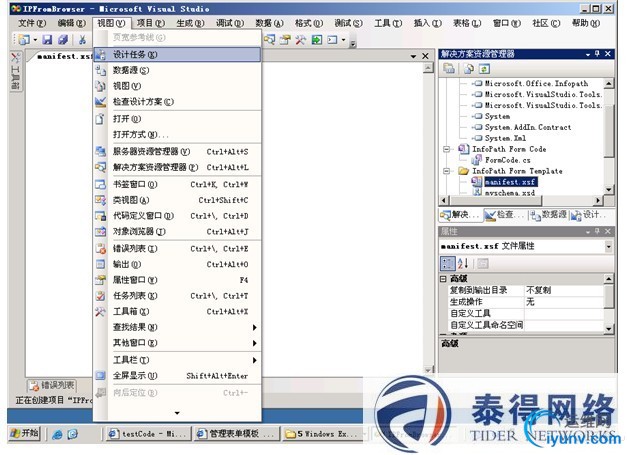Select Microsoft.Office.Infopath reference
The image size is (627, 455).
[536, 84]
